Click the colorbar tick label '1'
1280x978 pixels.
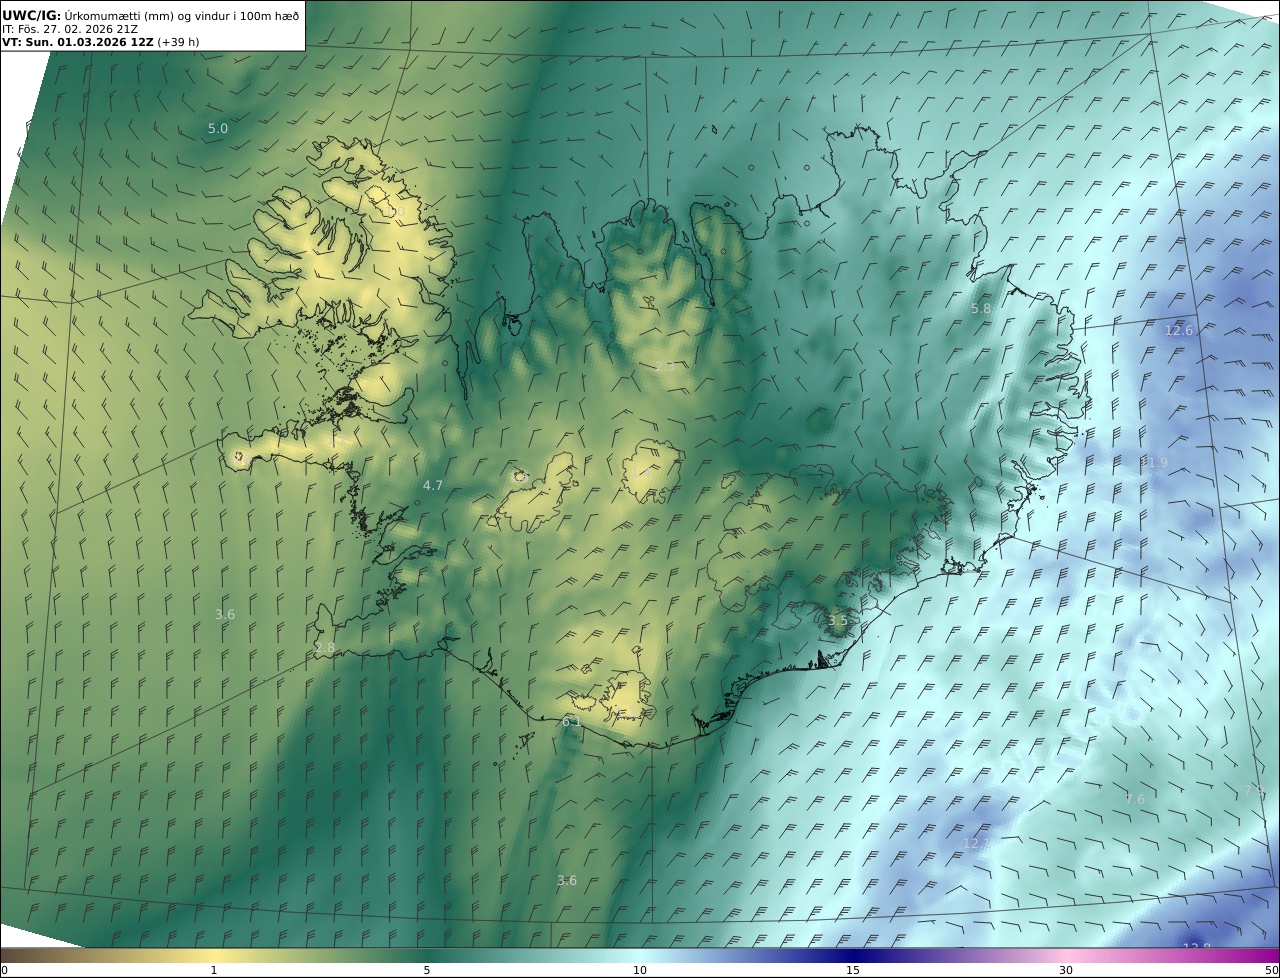pos(214,970)
